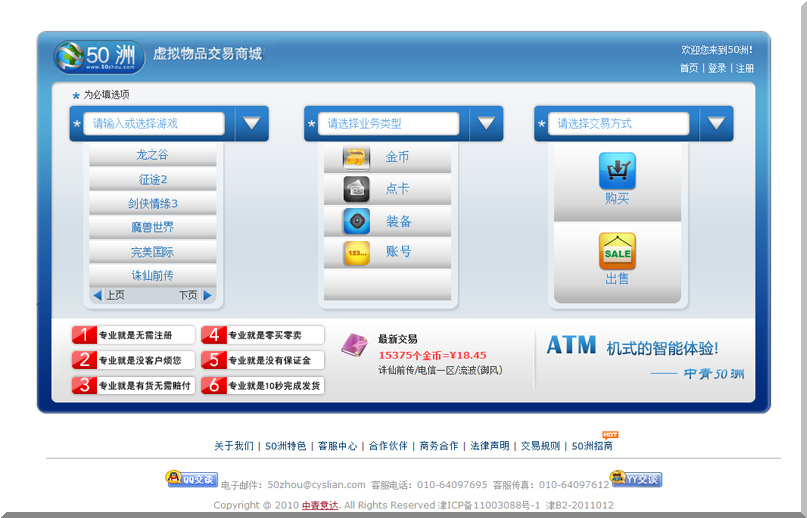Go to 首页 in top navigation
The image size is (807, 518).
click(x=689, y=68)
